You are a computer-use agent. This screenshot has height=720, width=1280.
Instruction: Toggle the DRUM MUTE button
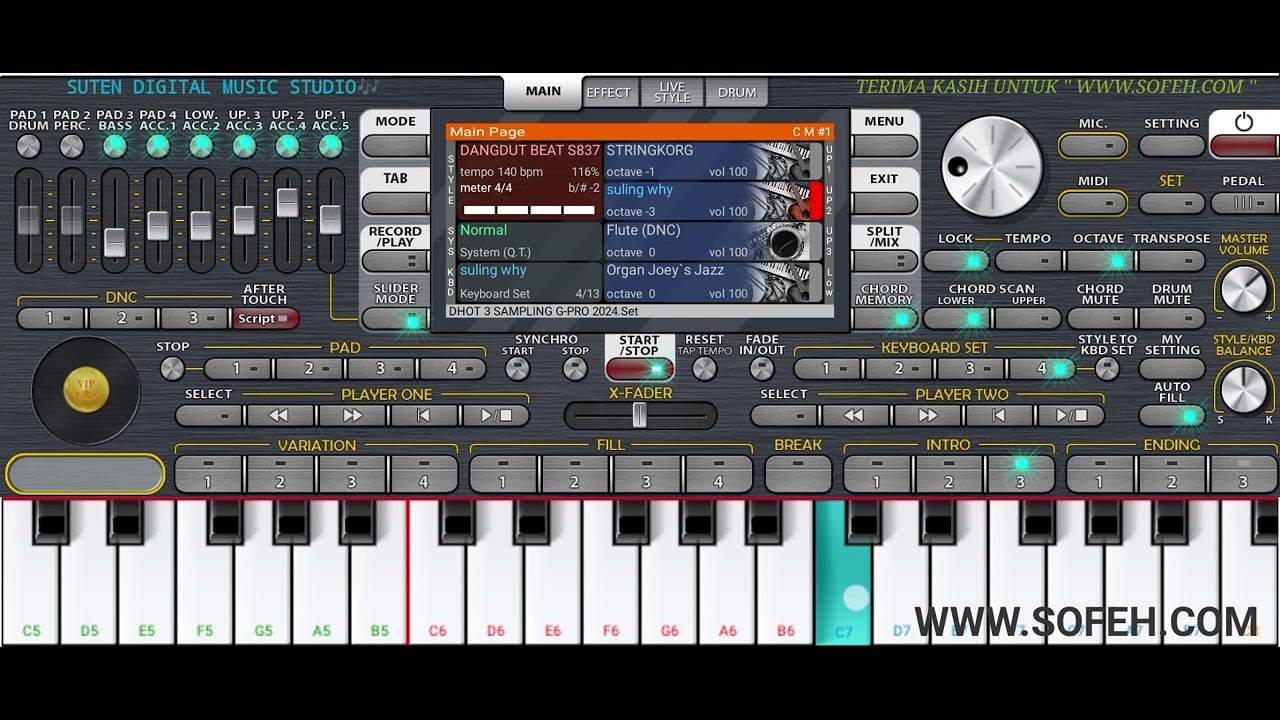point(1172,319)
